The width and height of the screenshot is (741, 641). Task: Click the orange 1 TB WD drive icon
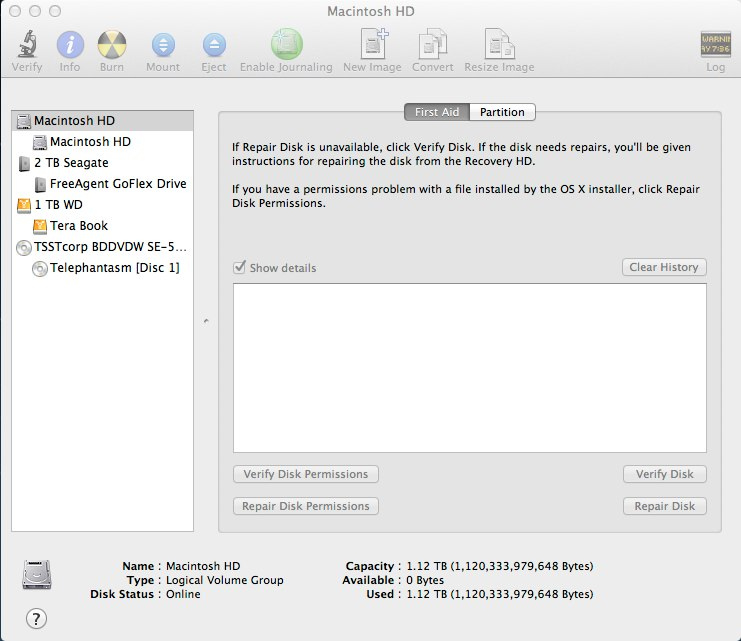tap(24, 205)
